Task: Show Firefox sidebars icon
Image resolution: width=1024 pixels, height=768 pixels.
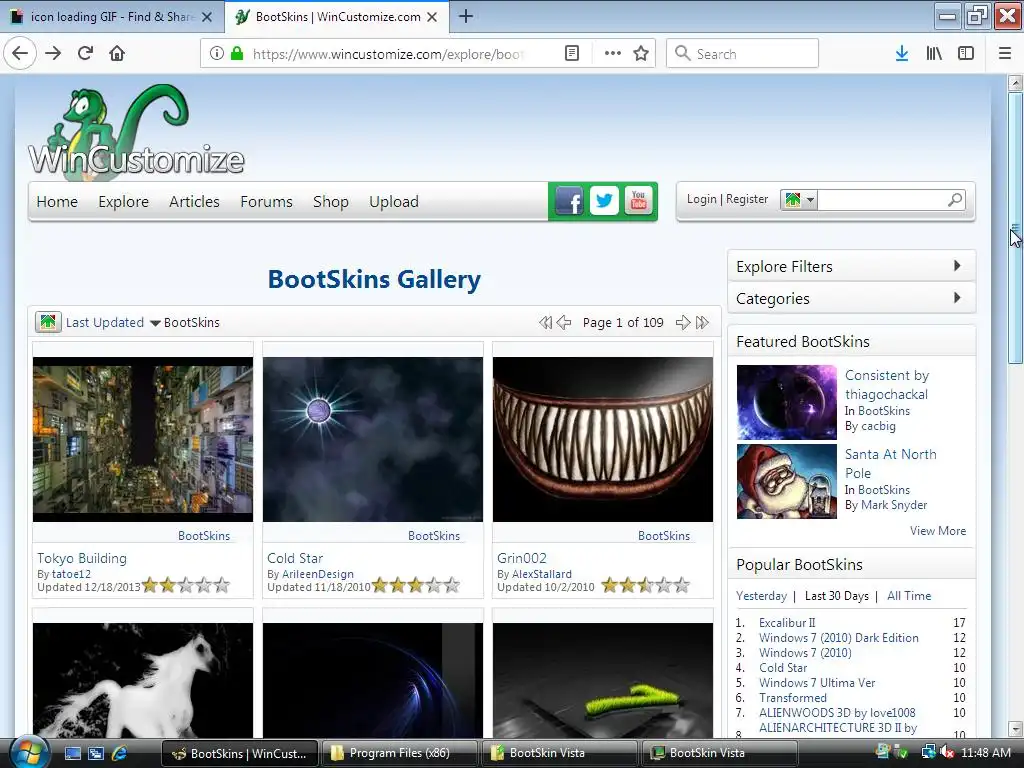Action: [966, 54]
